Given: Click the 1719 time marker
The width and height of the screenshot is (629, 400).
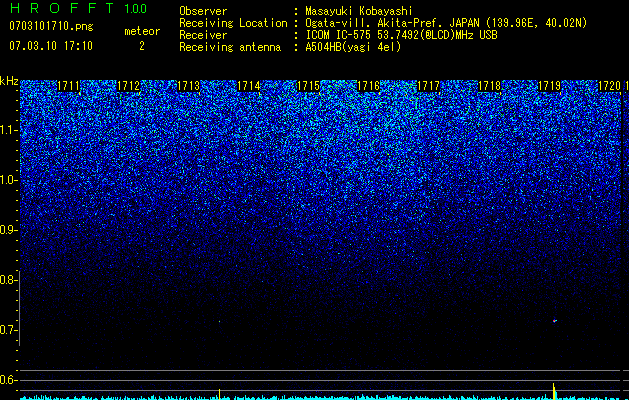Looking at the screenshot, I should 549,86.
